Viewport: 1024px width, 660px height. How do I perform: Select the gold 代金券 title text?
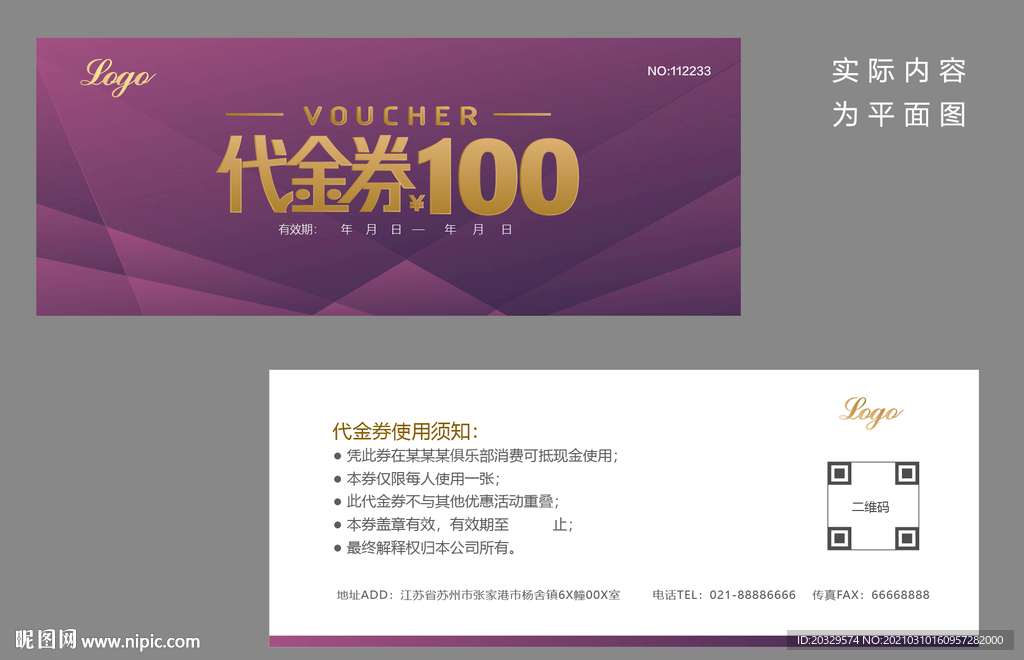point(314,172)
